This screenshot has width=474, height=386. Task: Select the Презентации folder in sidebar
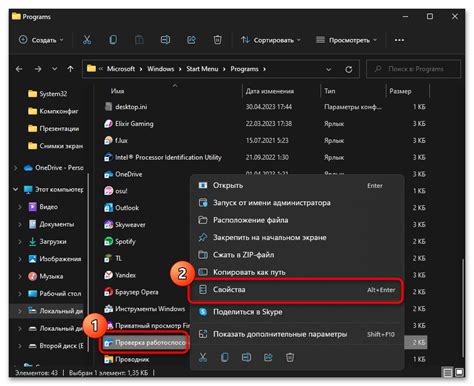pos(55,128)
